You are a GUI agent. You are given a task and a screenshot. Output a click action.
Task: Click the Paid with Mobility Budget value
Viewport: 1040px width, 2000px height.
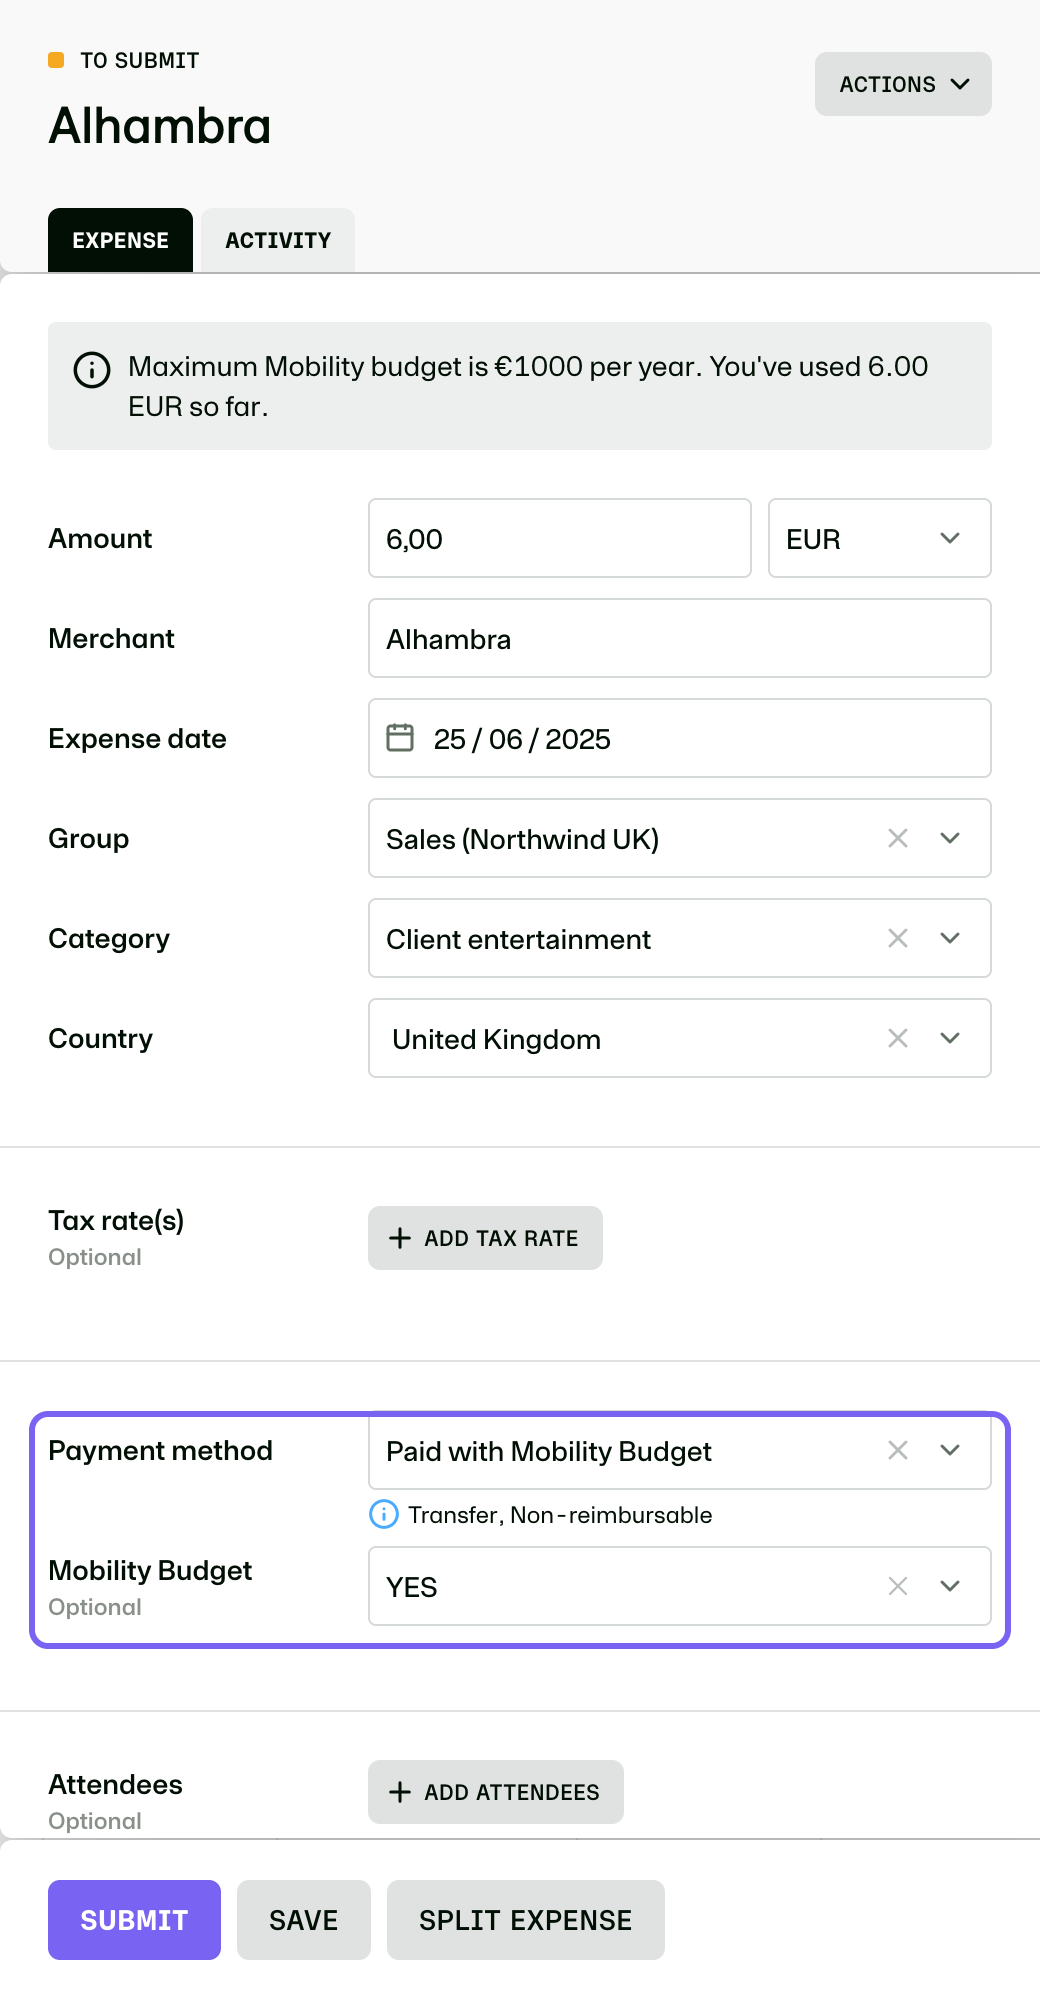pyautogui.click(x=549, y=1451)
